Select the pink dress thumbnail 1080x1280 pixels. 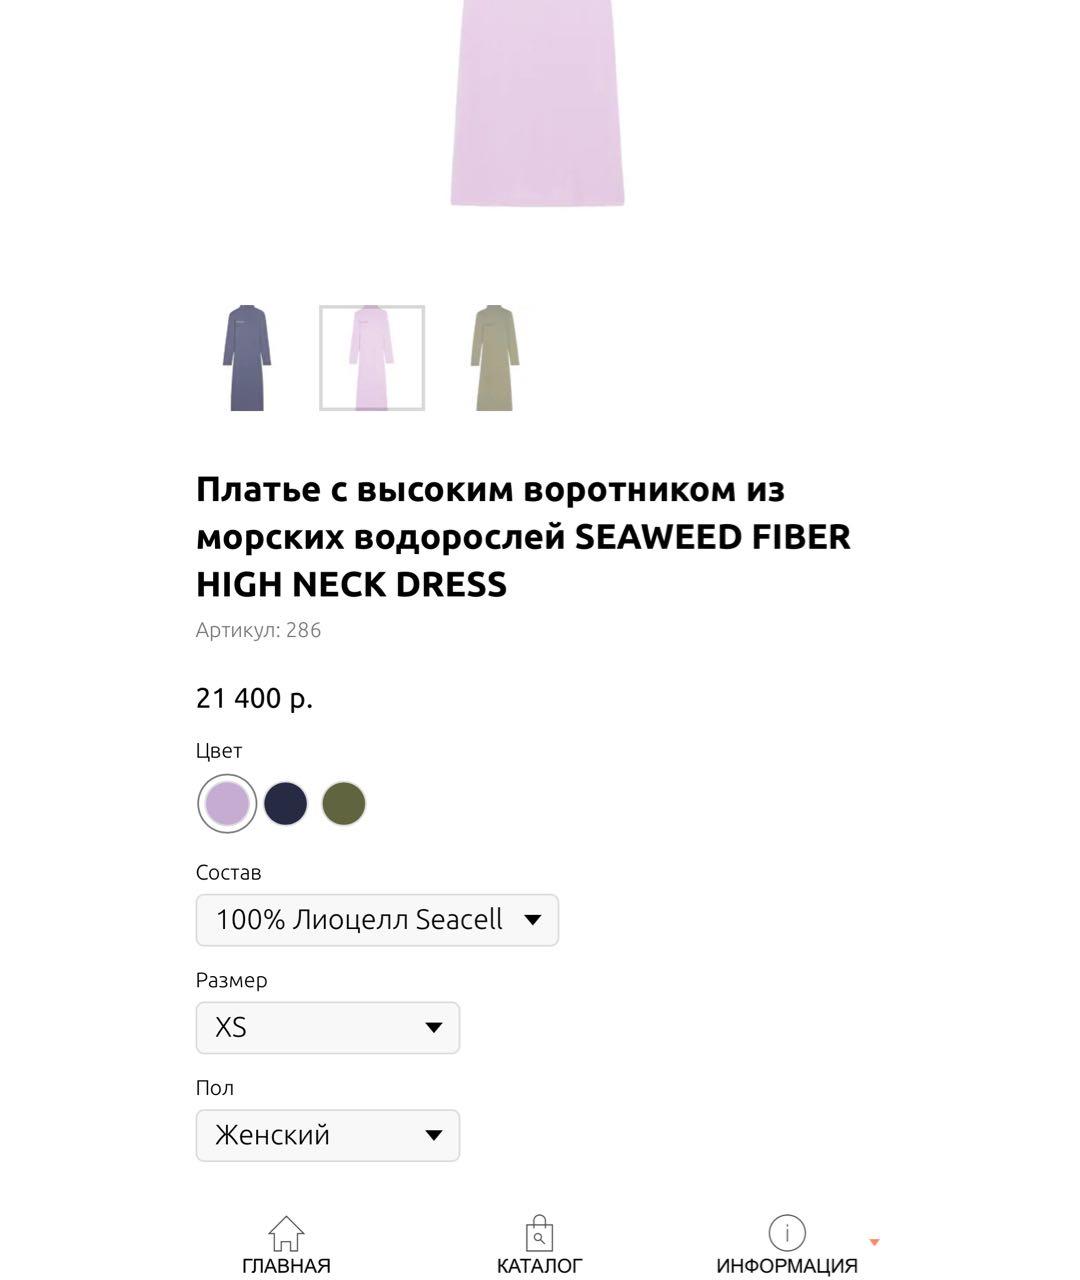[x=372, y=358]
